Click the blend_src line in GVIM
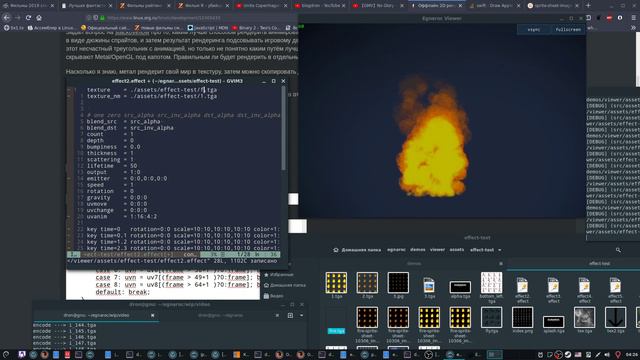This screenshot has width=640, height=360. tap(123, 121)
